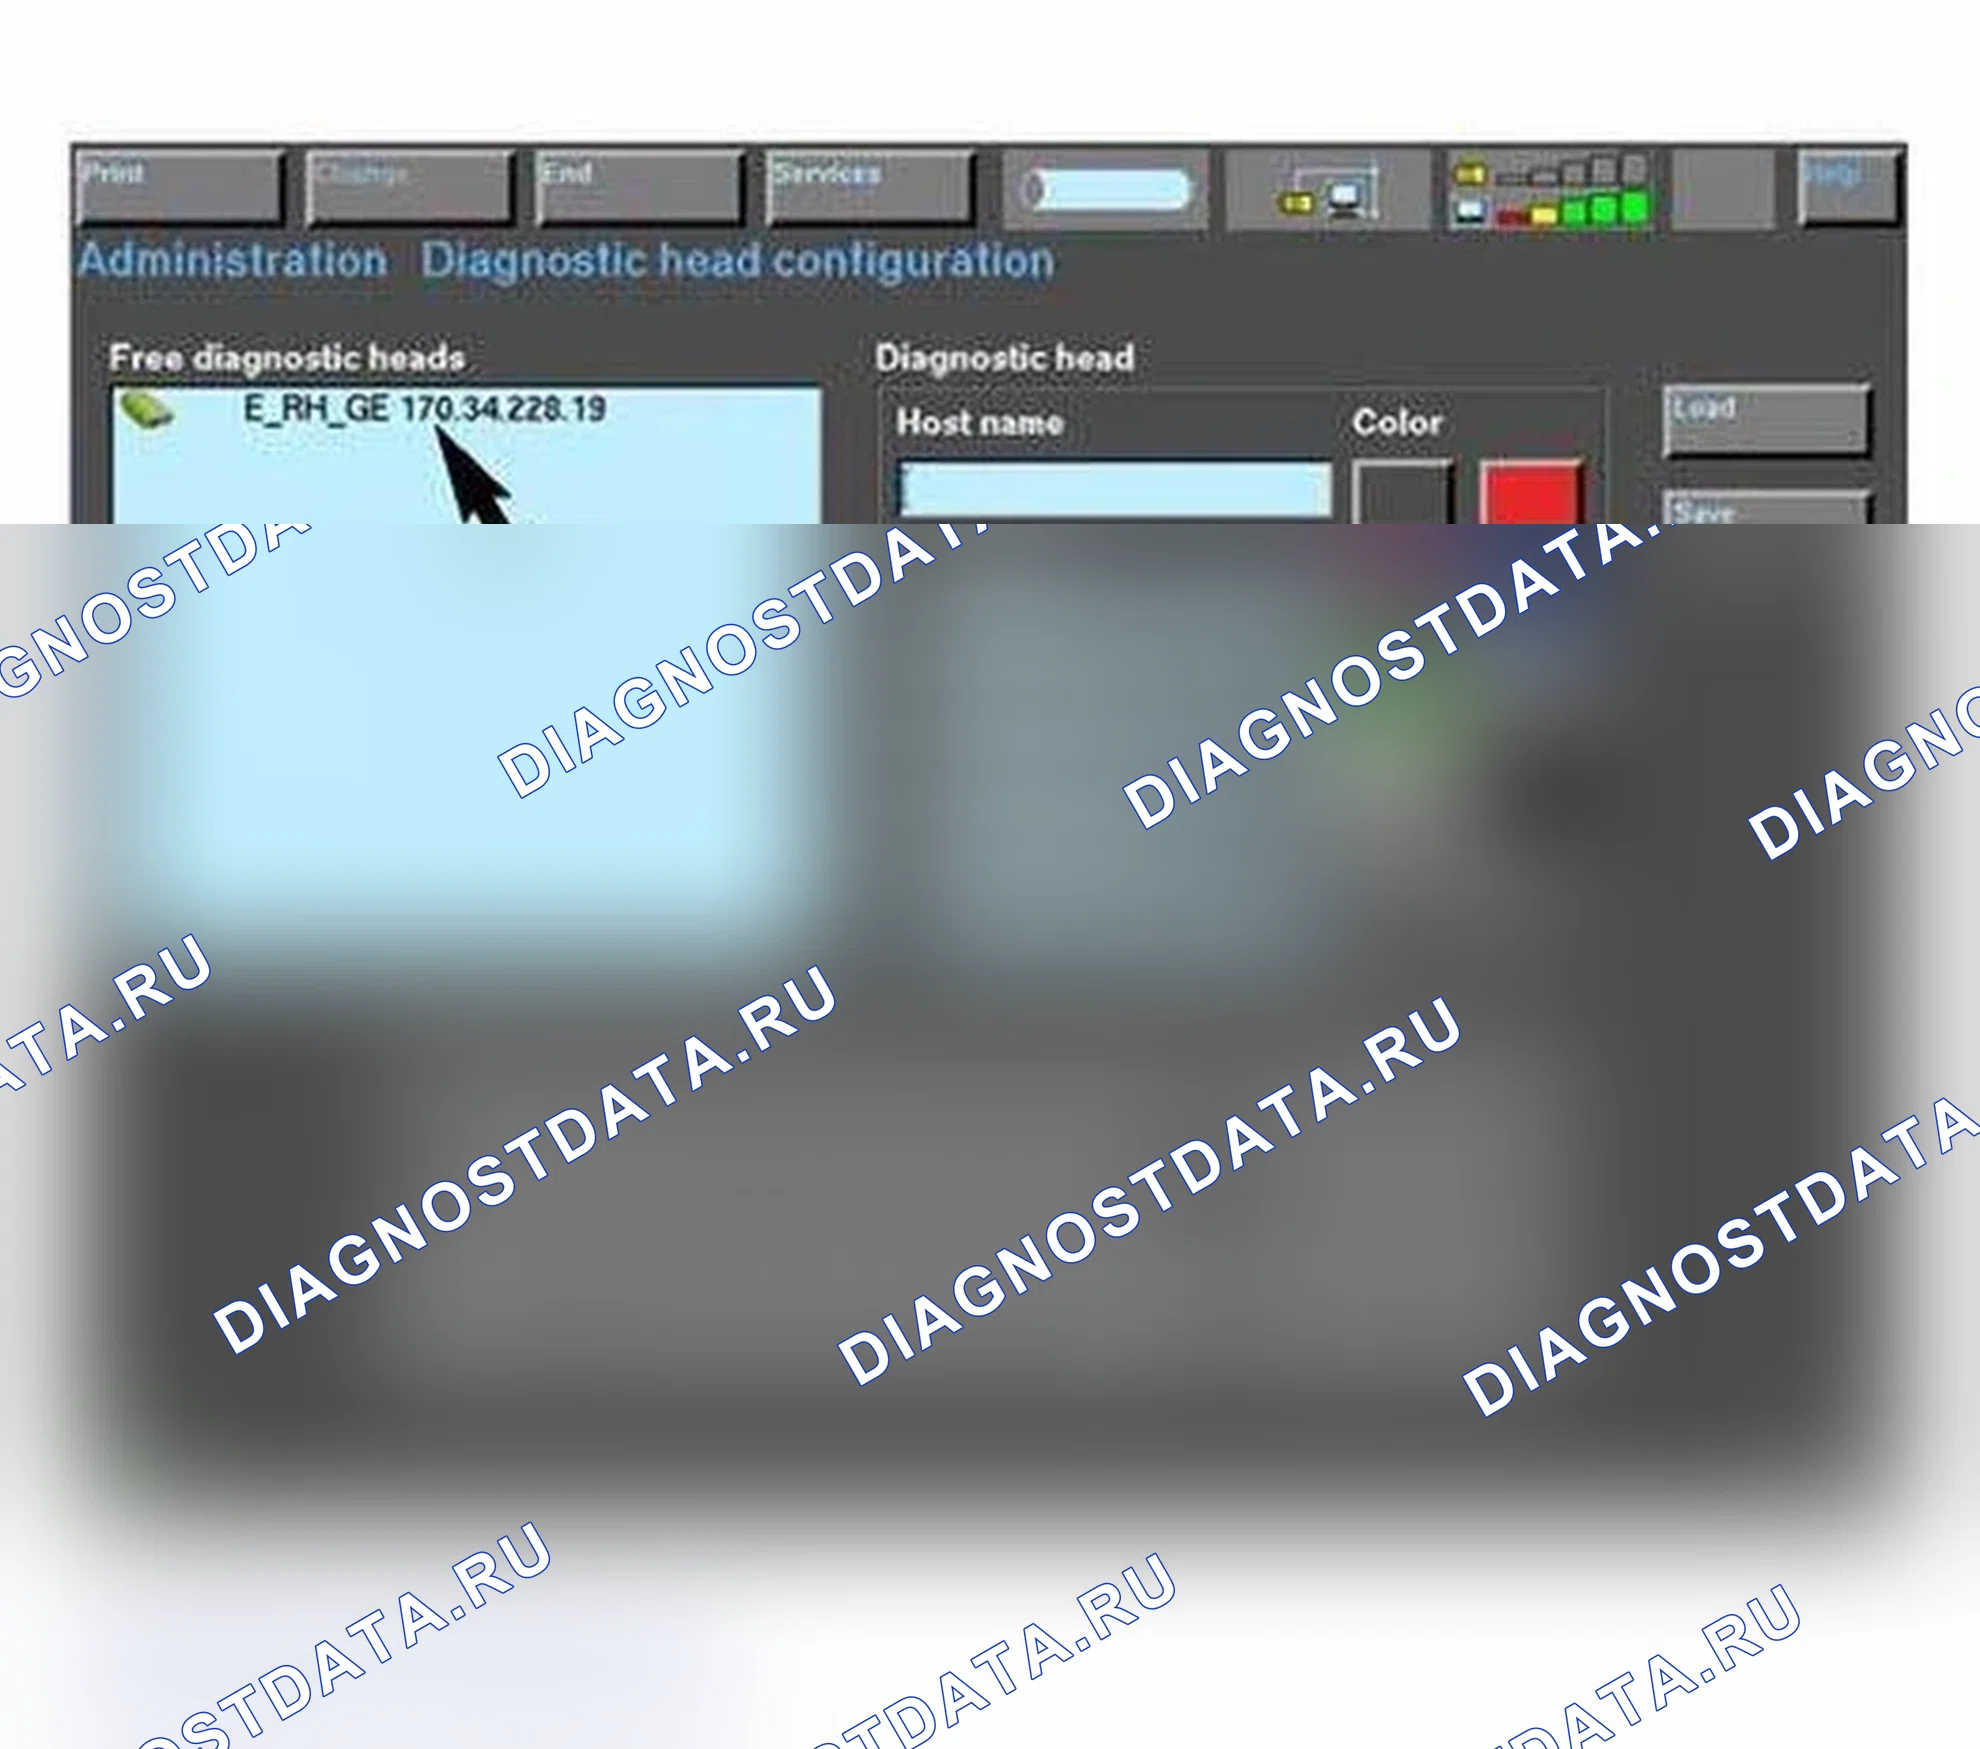This screenshot has height=1749, width=1980.
Task: Choose the dark gray color swatch
Action: coord(1402,492)
